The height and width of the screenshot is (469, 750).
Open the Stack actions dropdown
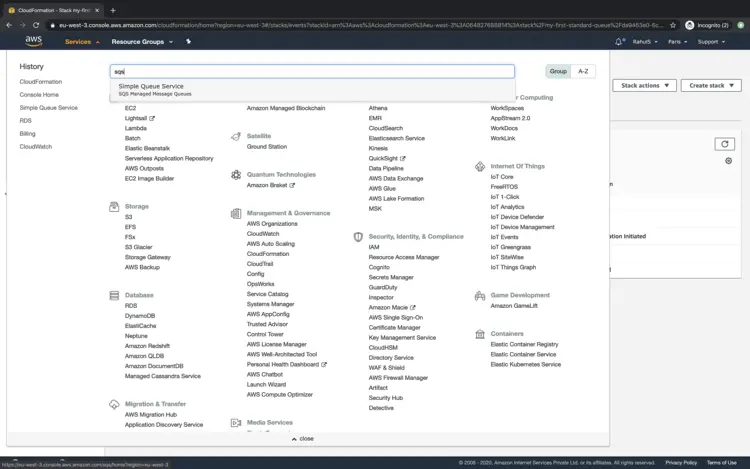point(644,86)
